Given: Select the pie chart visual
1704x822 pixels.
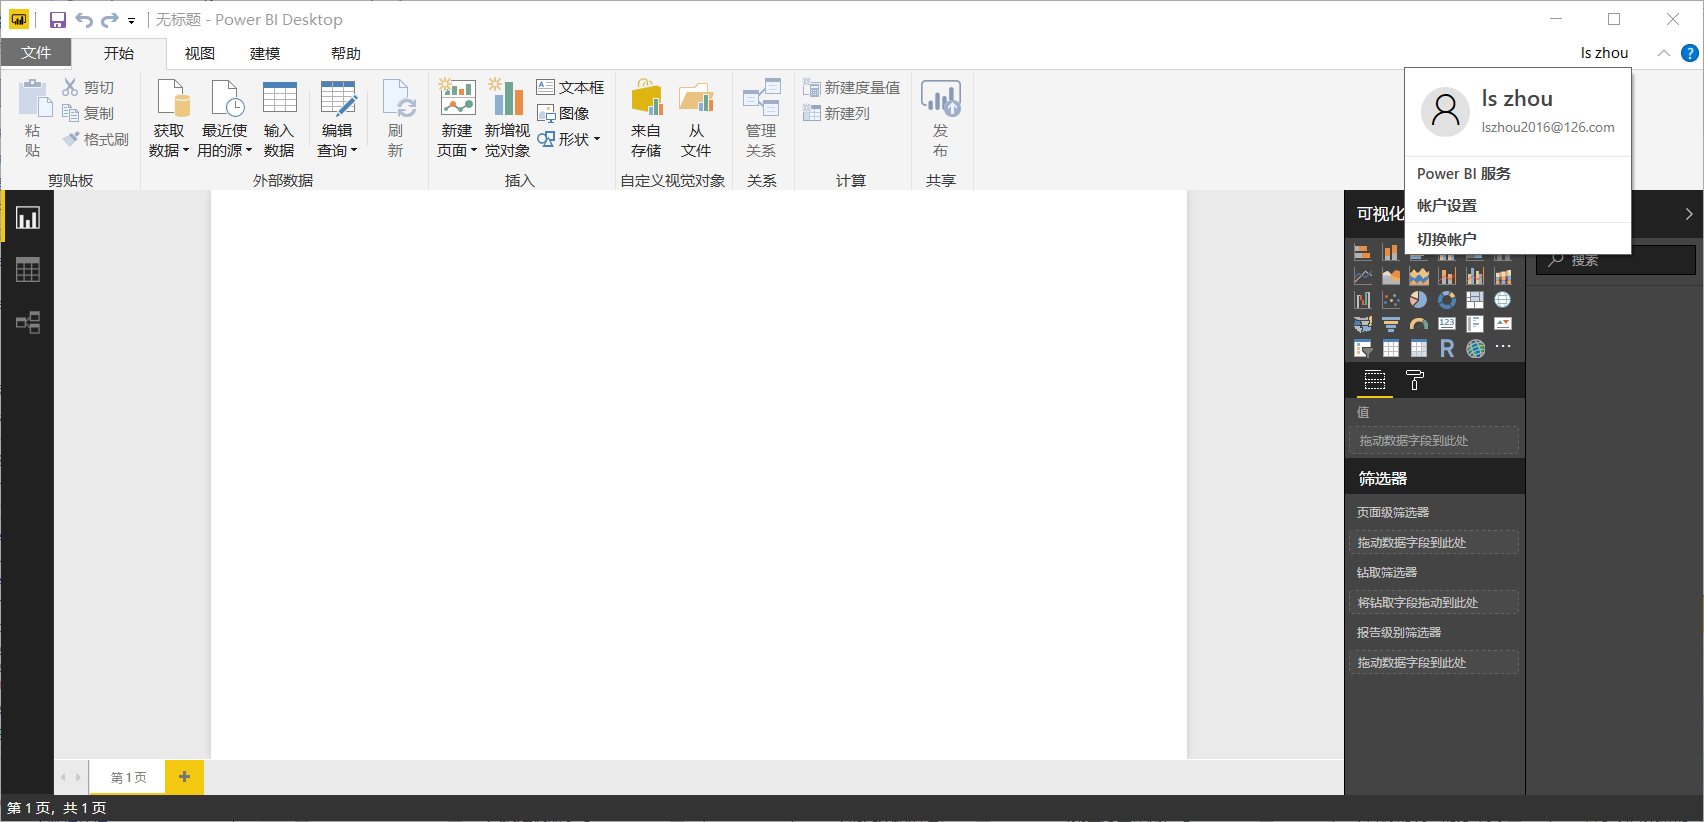Looking at the screenshot, I should 1419,300.
